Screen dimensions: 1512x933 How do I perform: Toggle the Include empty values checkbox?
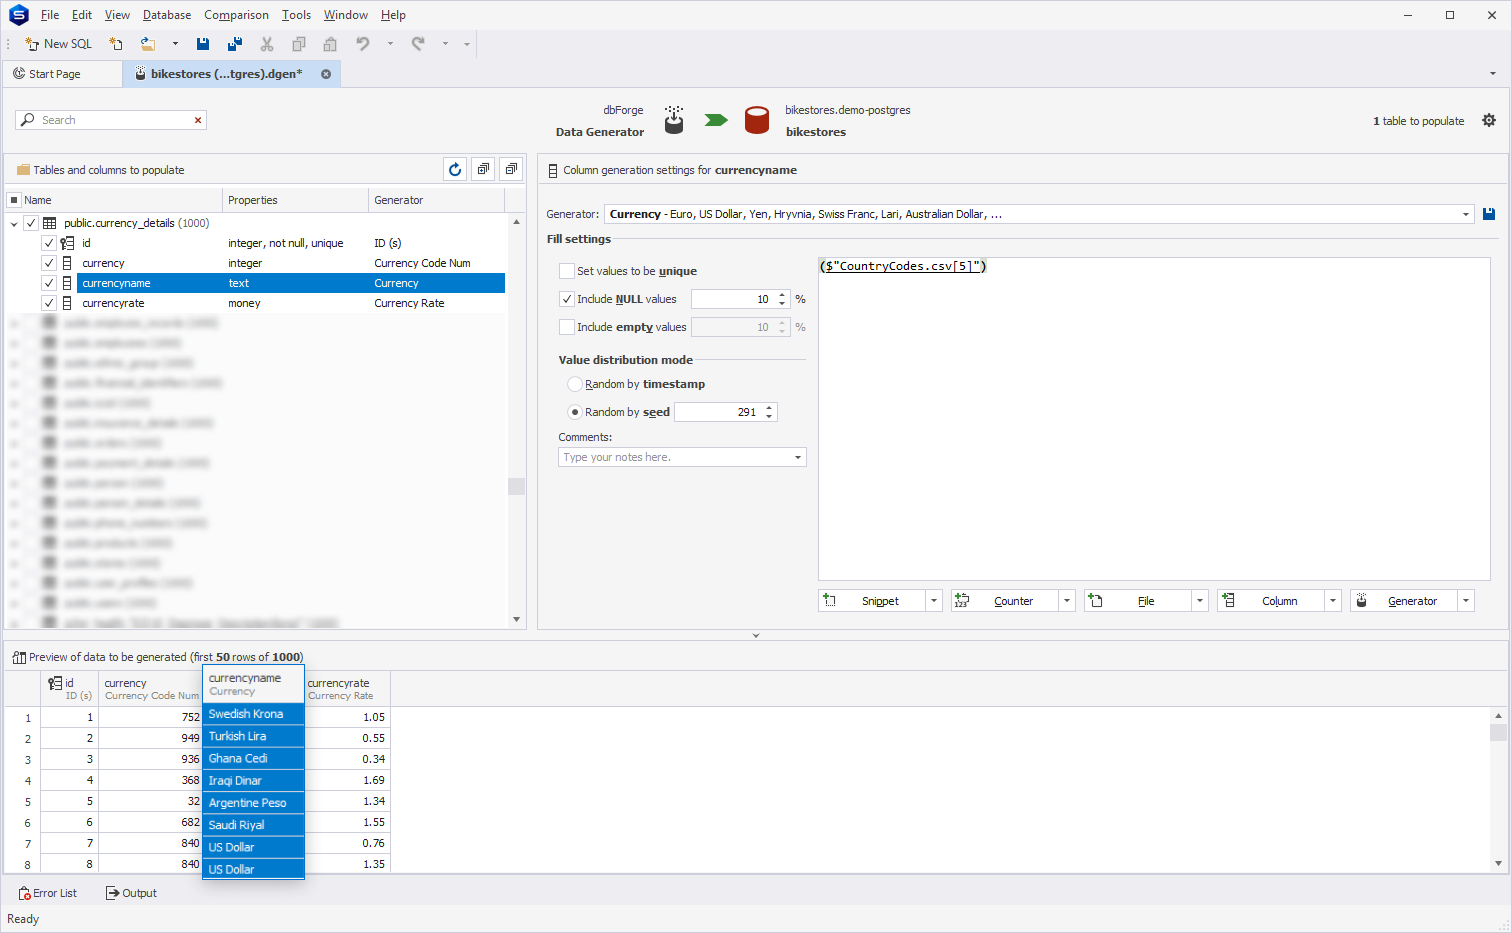pyautogui.click(x=567, y=327)
